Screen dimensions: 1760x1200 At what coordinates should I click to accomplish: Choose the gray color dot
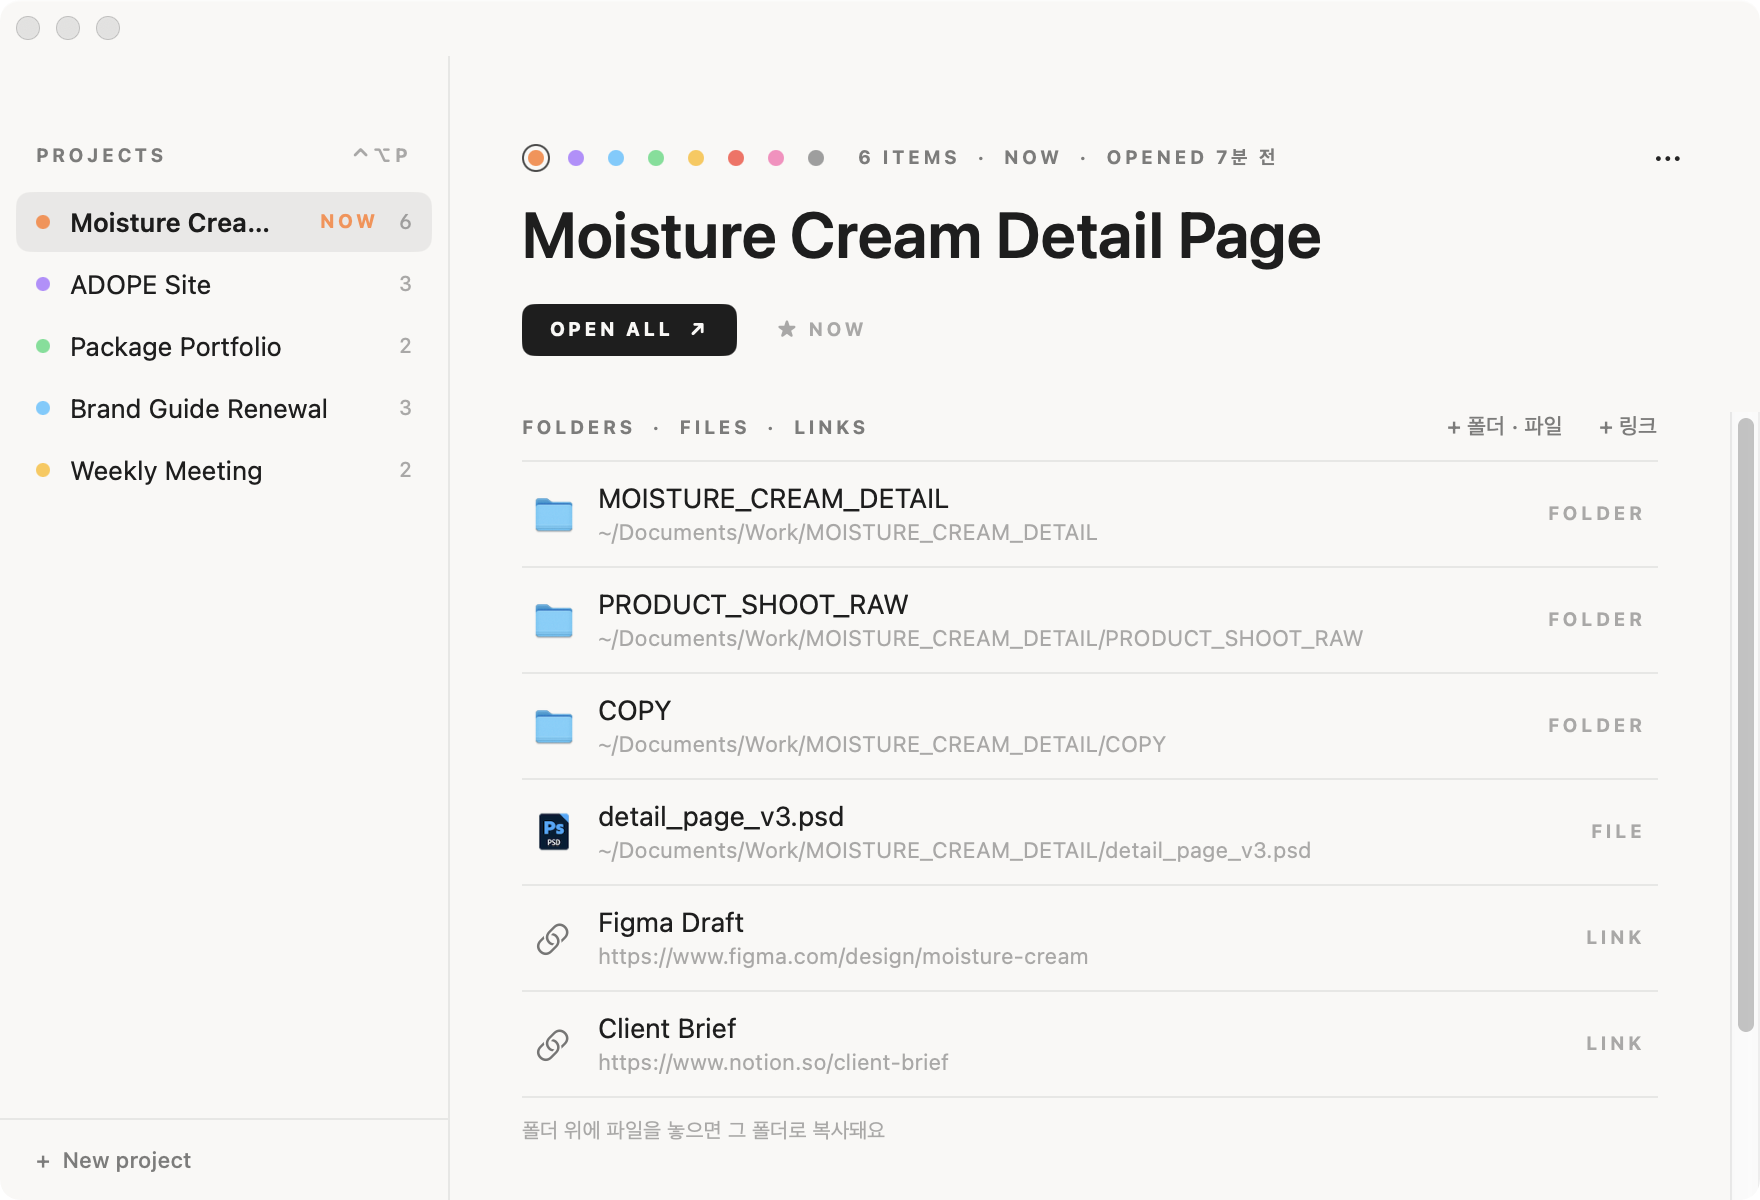pyautogui.click(x=816, y=158)
